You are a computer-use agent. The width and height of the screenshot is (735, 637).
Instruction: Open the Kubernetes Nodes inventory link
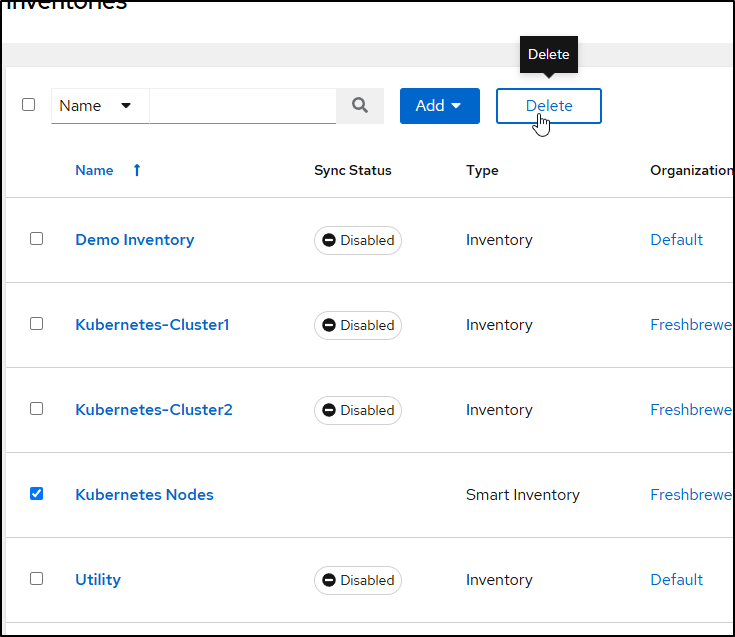[x=144, y=495]
